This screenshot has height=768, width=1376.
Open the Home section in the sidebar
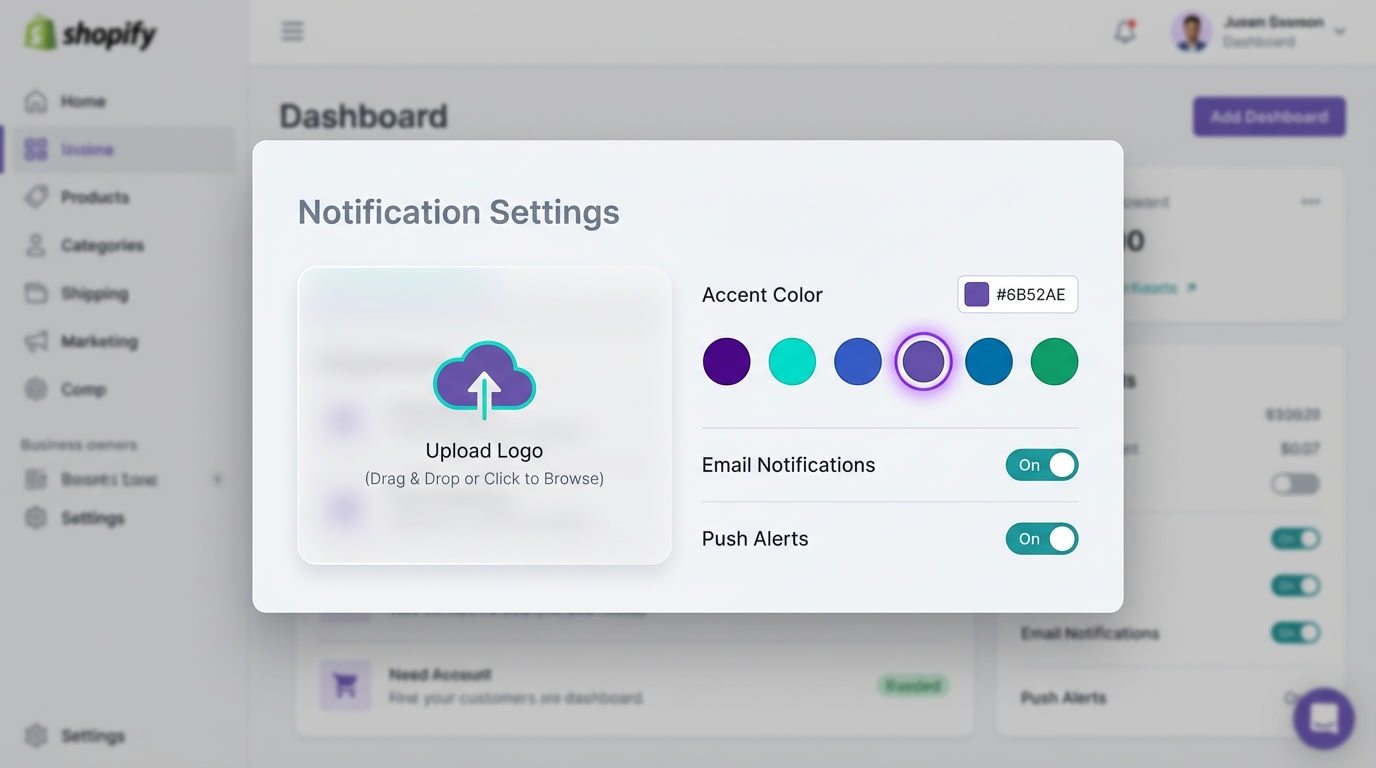(x=83, y=101)
